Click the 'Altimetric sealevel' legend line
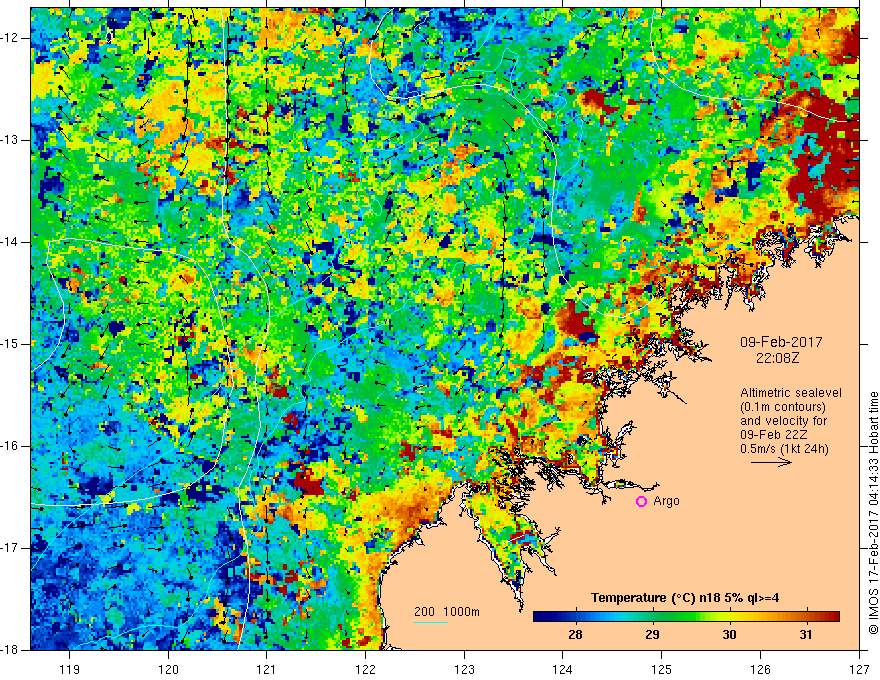Image resolution: width=880 pixels, height=680 pixels. 791,393
